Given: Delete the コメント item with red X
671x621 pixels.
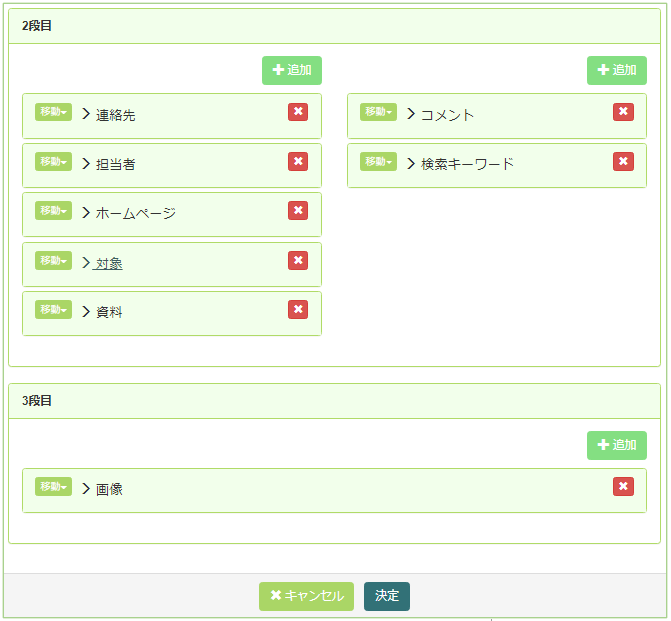Looking at the screenshot, I should (623, 112).
